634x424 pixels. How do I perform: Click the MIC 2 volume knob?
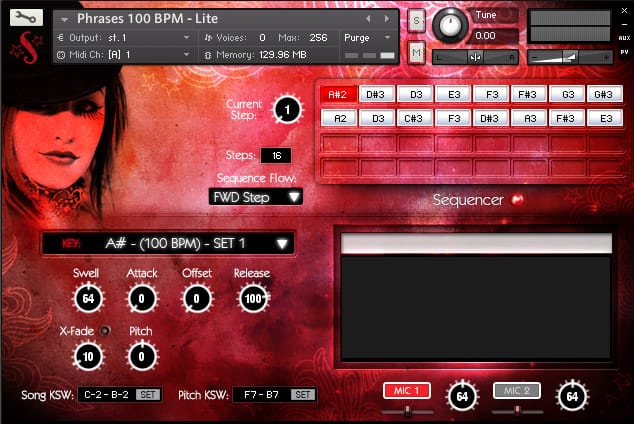(x=572, y=397)
